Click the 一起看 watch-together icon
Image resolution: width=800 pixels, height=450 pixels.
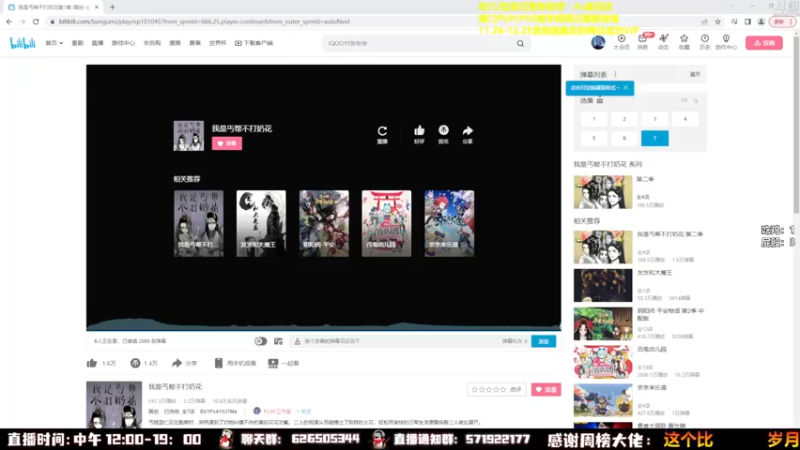click(x=273, y=363)
